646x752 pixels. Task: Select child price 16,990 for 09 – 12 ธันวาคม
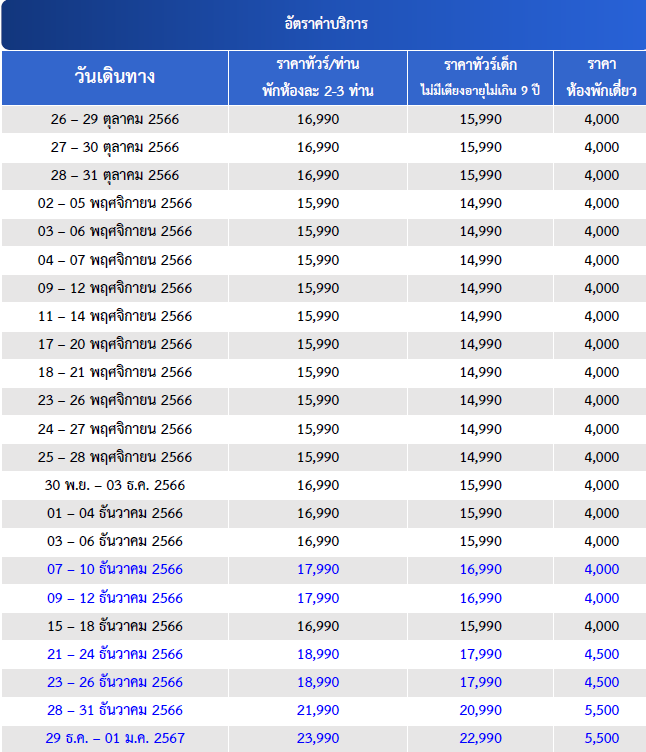click(x=481, y=598)
